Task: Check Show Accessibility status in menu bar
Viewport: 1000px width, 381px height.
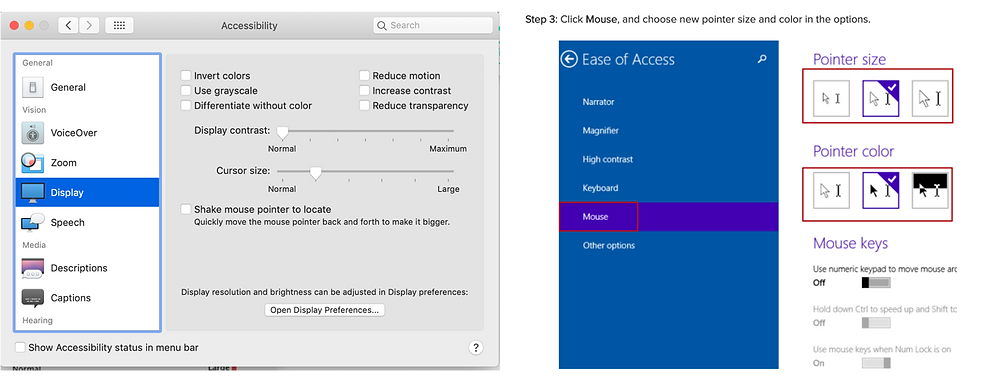Action: point(20,348)
